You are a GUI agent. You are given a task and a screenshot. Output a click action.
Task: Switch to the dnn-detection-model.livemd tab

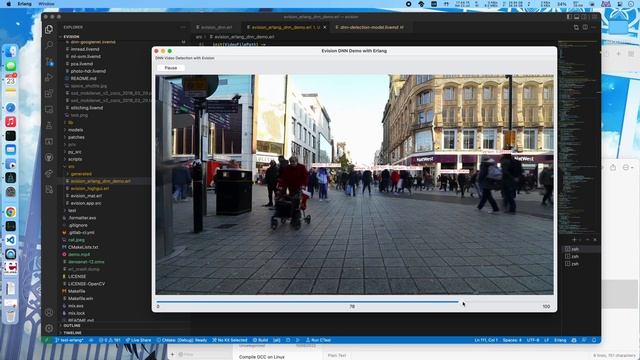point(370,27)
